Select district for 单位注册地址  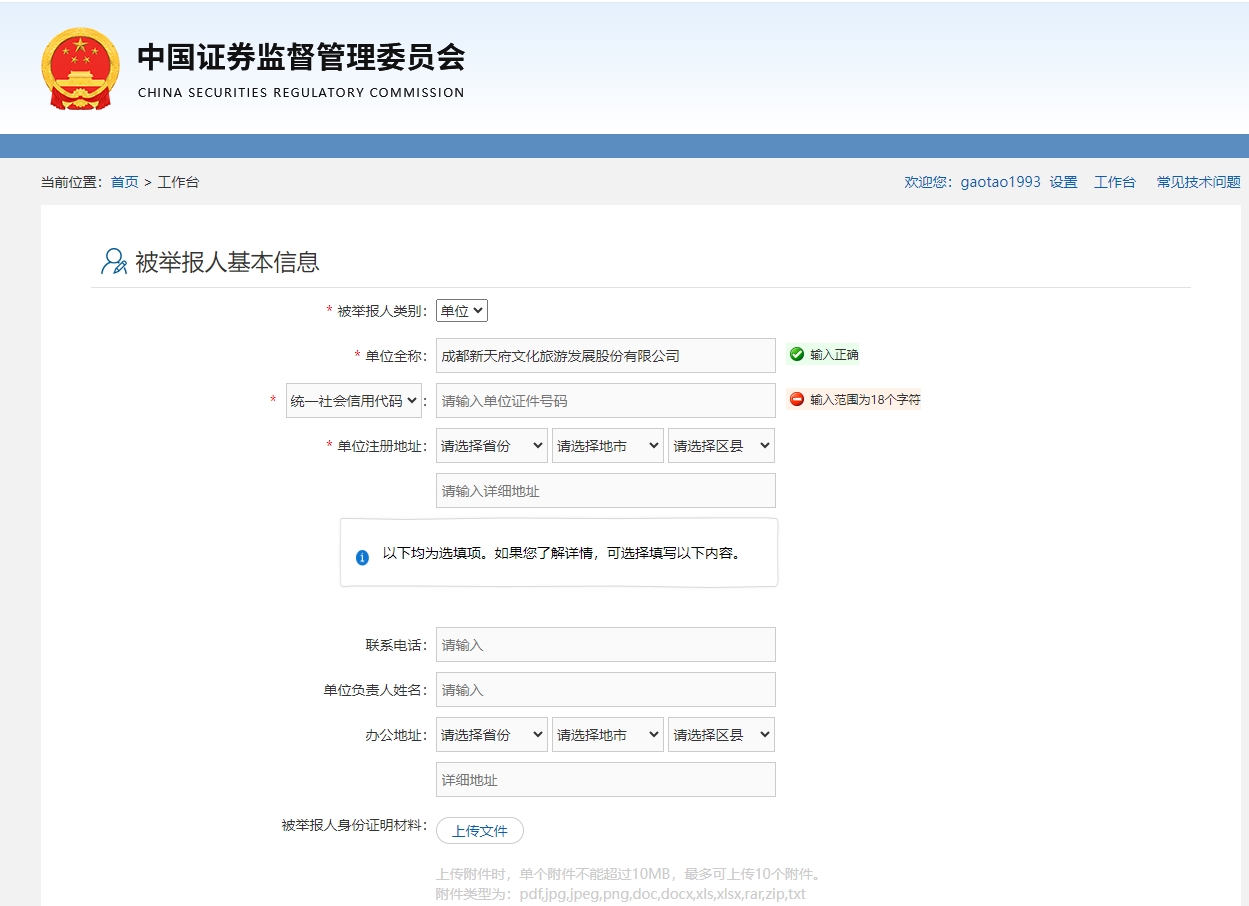721,446
